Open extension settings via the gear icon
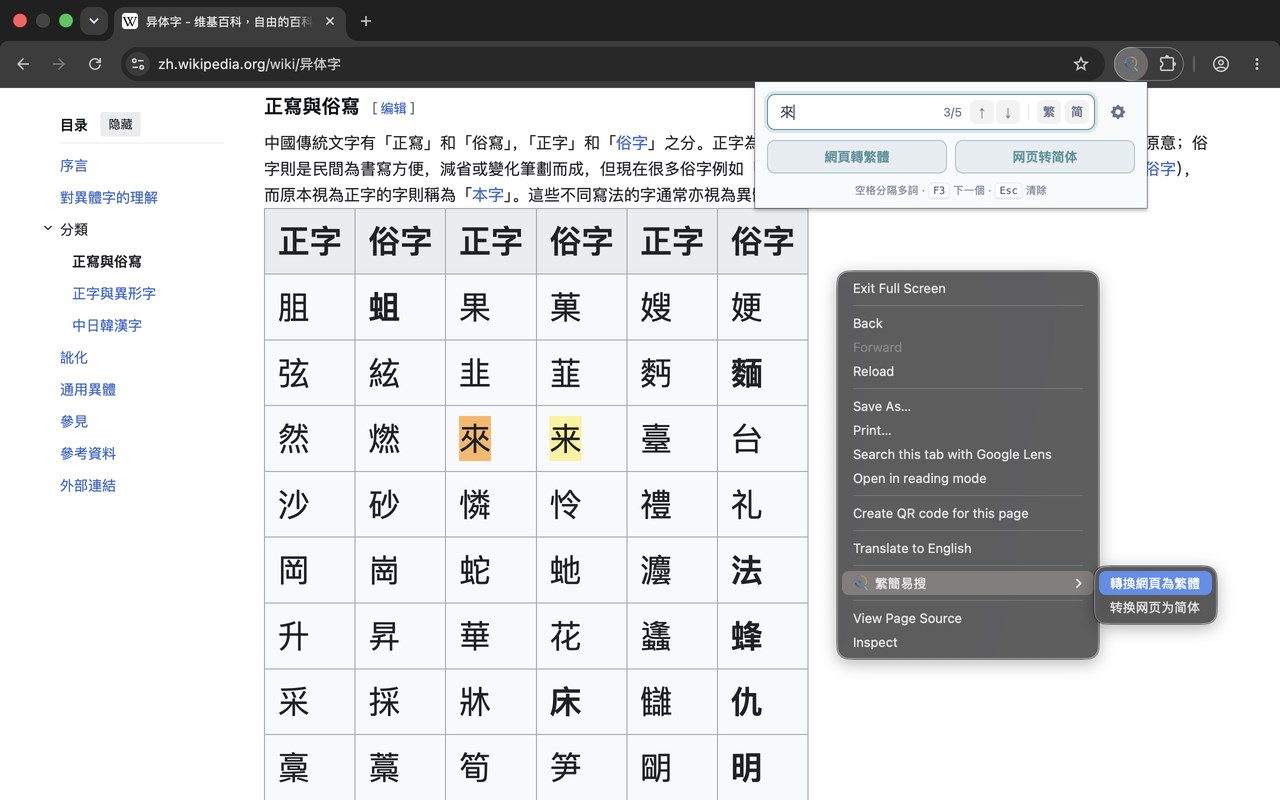1280x800 pixels. pyautogui.click(x=1118, y=112)
